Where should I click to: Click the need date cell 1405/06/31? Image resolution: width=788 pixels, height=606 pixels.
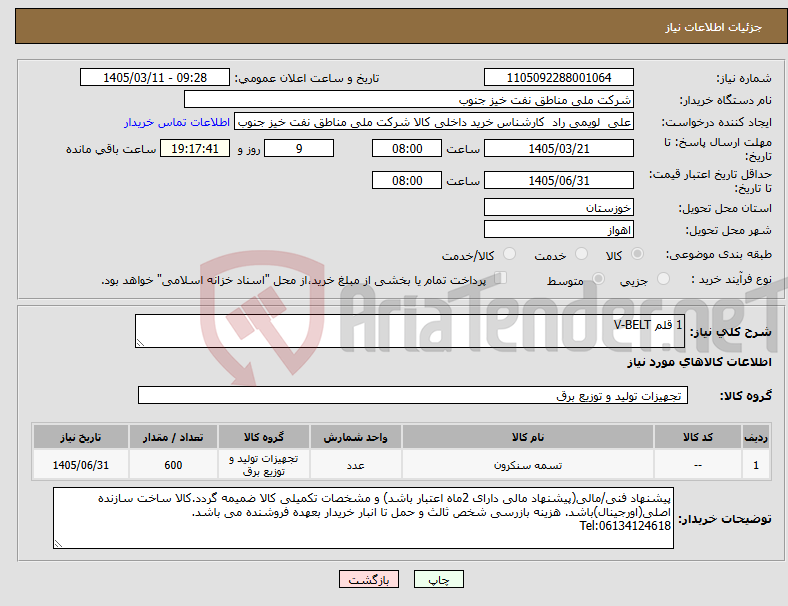(x=80, y=465)
